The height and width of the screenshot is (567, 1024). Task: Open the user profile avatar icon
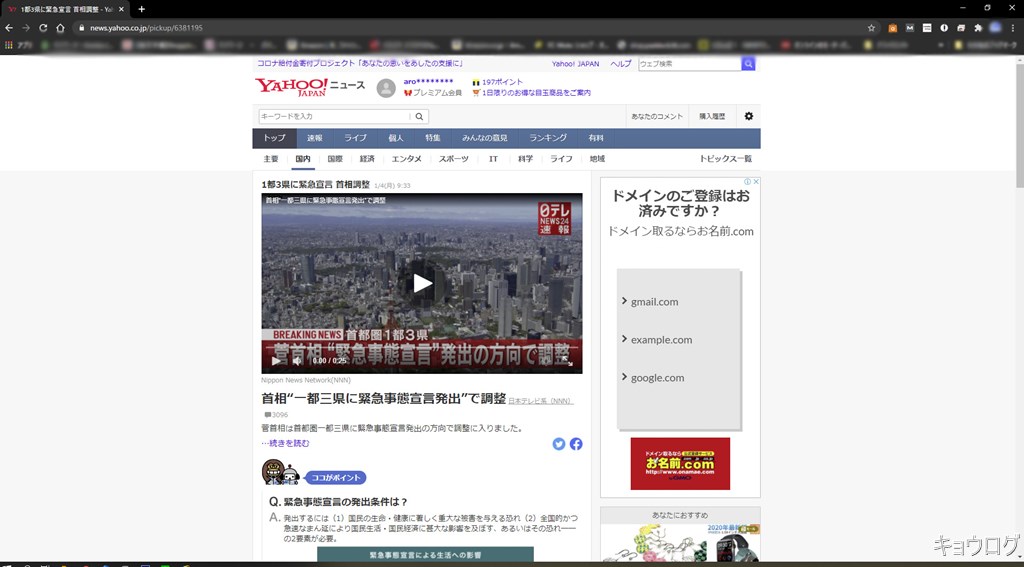[386, 88]
